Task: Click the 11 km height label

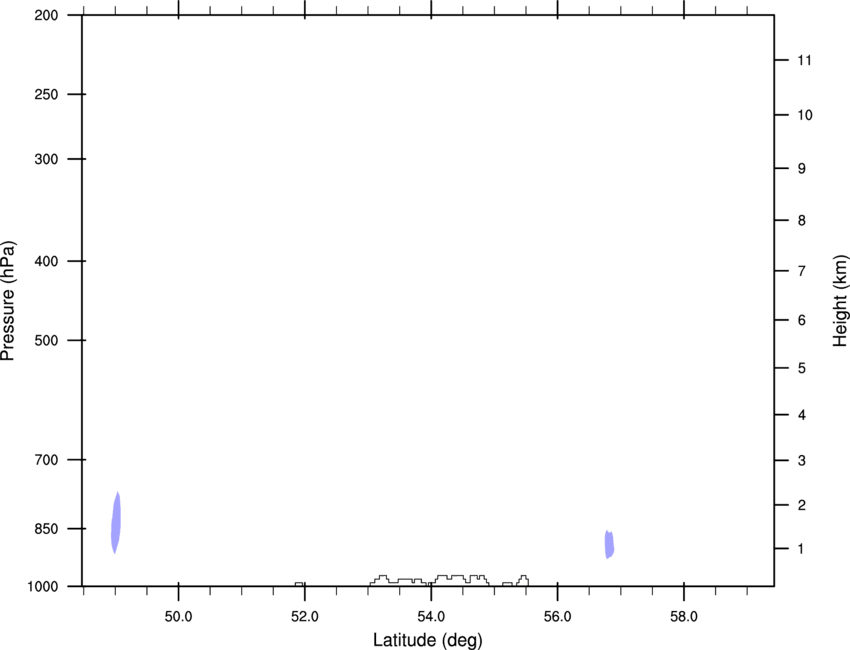Action: point(804,60)
